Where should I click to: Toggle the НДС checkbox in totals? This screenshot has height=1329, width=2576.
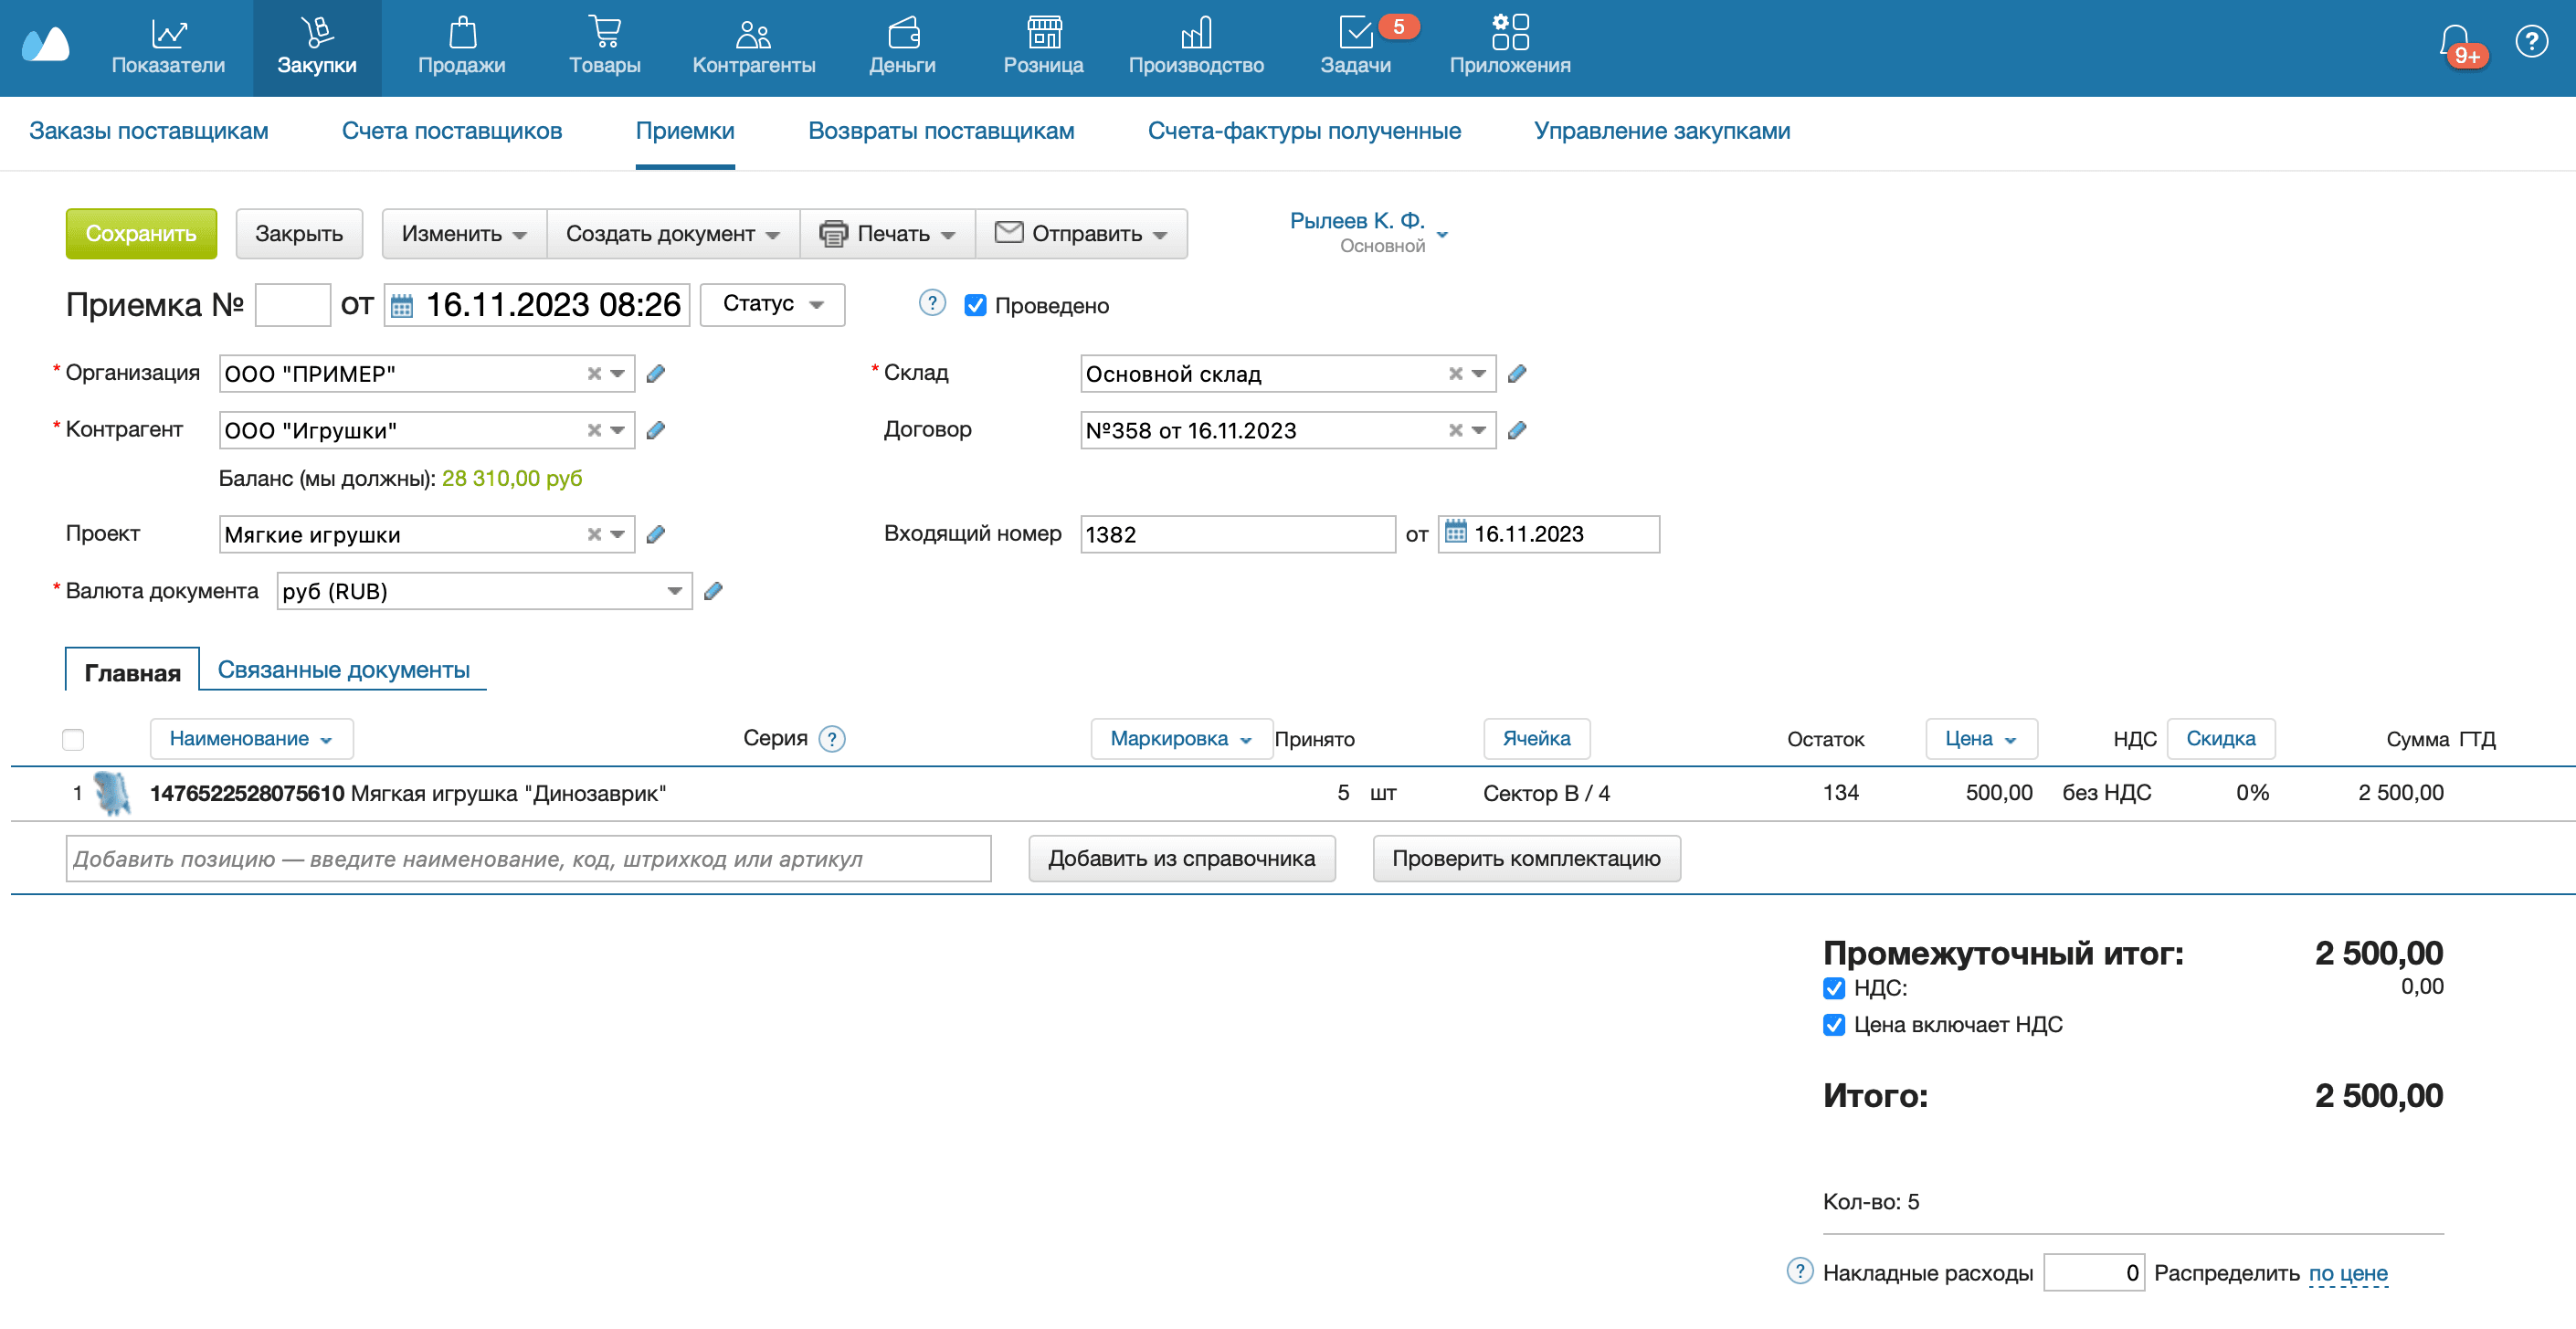pos(1833,989)
